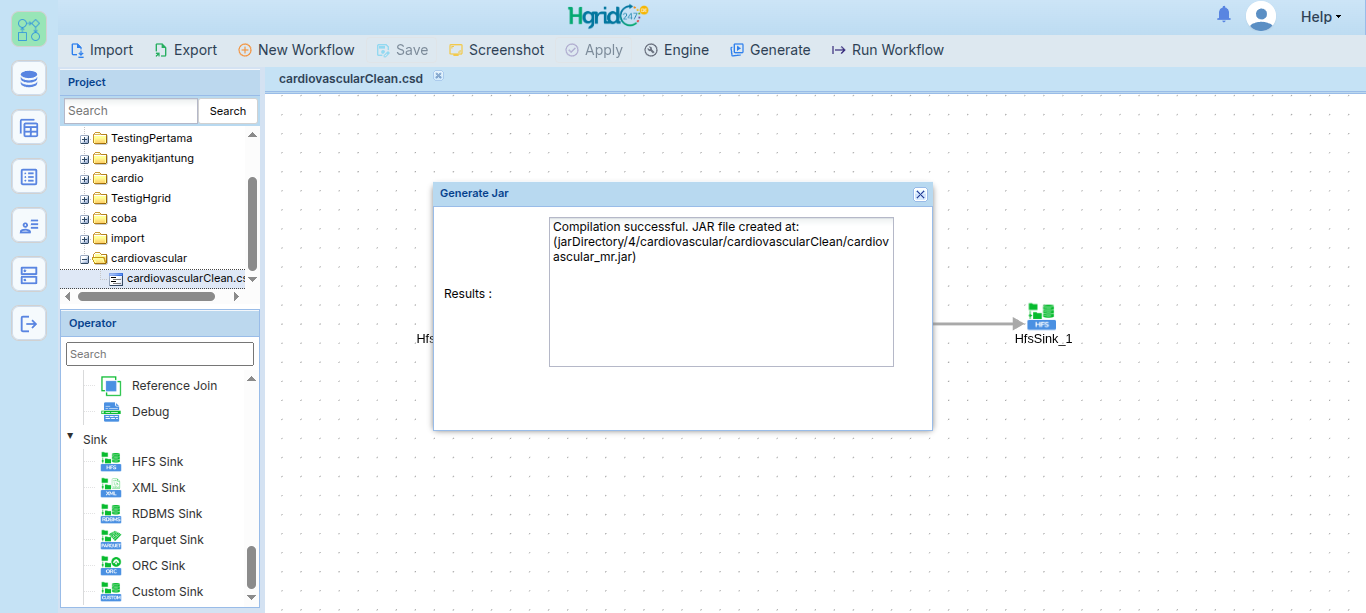This screenshot has height=613, width=1366.
Task: Expand the import folder
Action: [85, 239]
